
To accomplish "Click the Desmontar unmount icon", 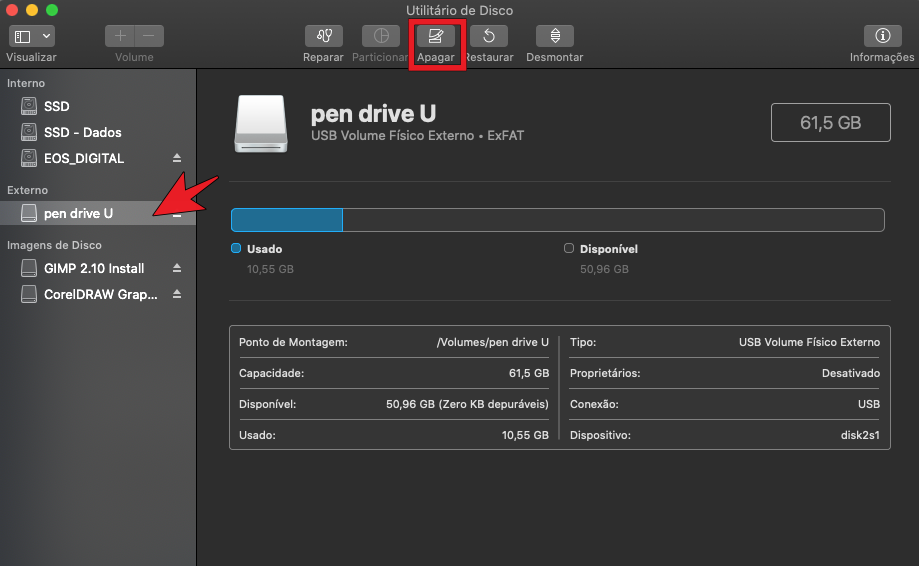I will pyautogui.click(x=555, y=36).
